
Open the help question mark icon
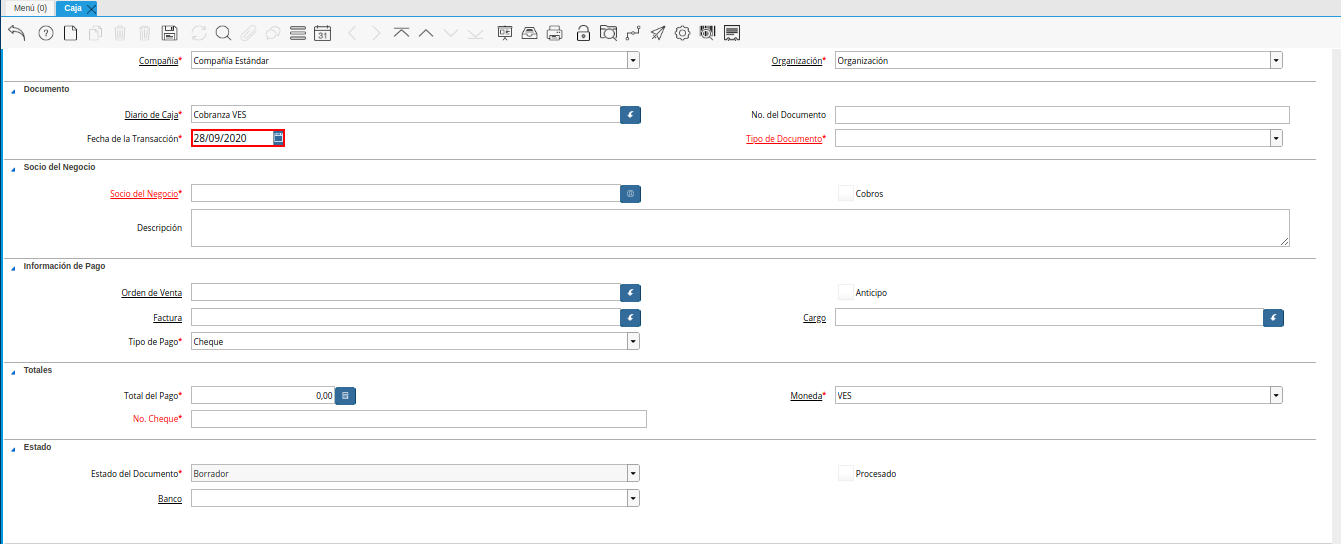[45, 33]
